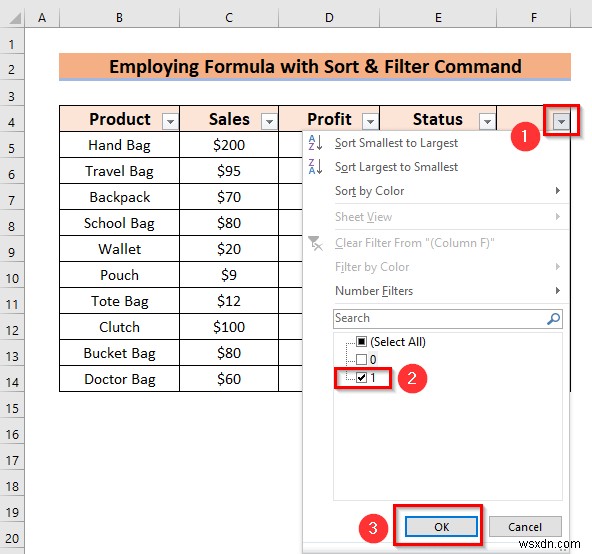The image size is (592, 554).
Task: Select the Status header cell
Action: point(438,119)
